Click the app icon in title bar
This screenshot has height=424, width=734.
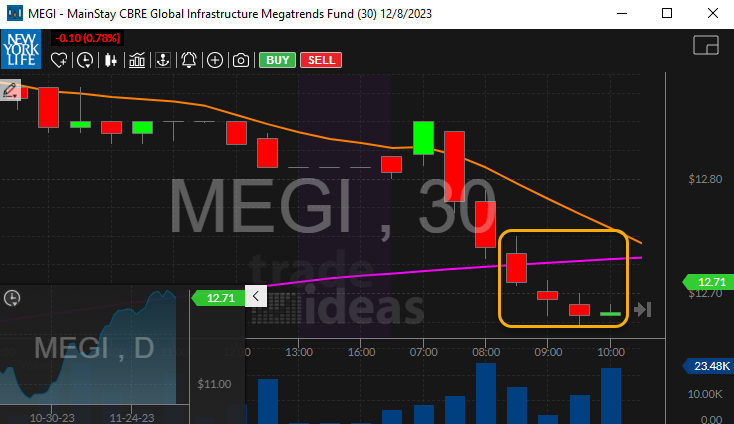(15, 13)
